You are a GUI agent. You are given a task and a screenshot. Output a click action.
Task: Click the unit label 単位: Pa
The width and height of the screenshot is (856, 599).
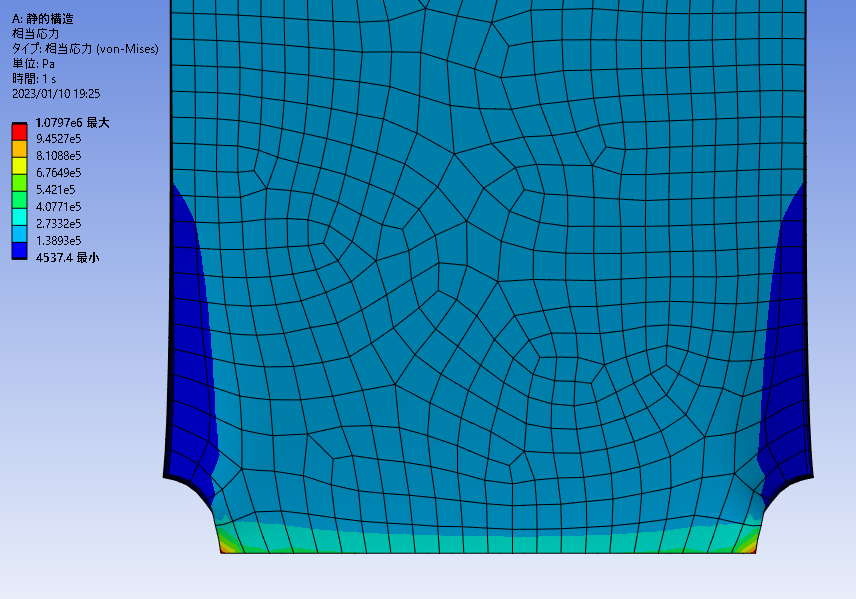click(x=33, y=63)
